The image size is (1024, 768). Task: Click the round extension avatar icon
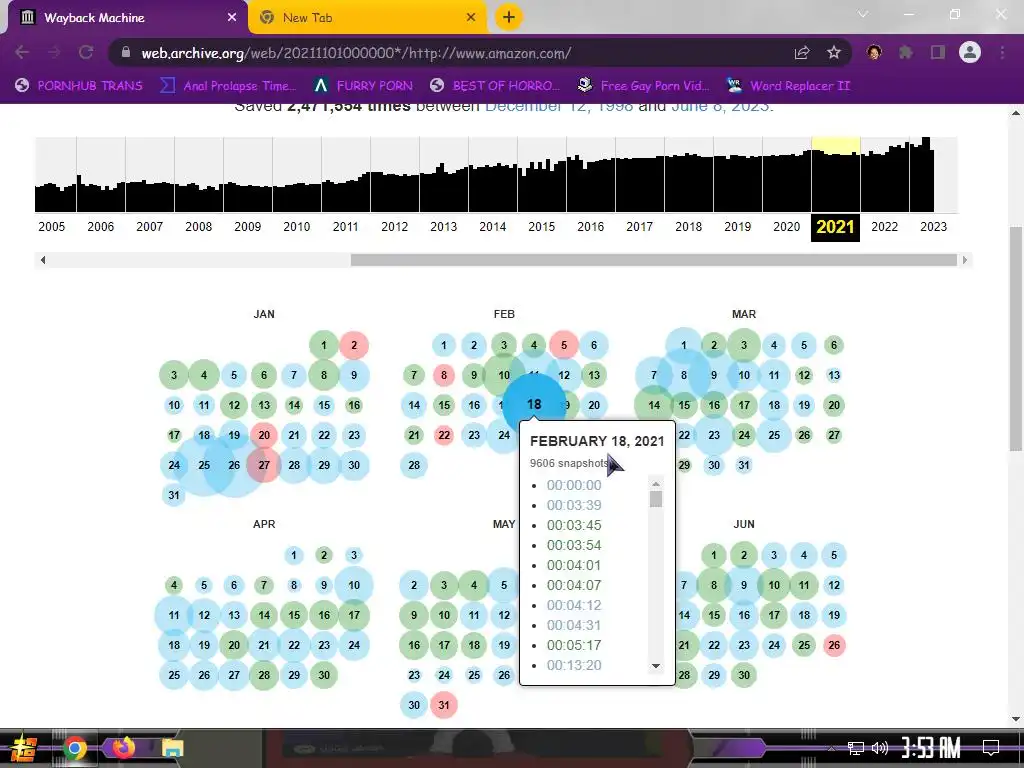point(874,52)
